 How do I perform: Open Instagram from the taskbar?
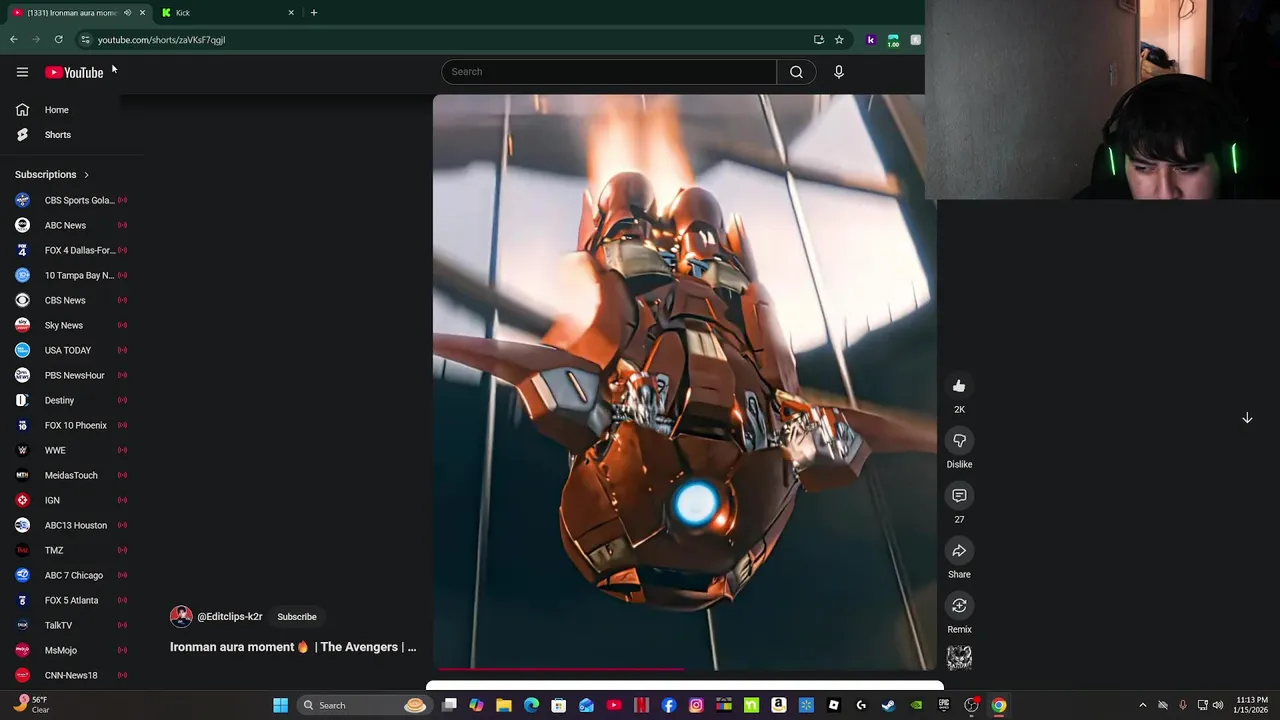(x=696, y=705)
